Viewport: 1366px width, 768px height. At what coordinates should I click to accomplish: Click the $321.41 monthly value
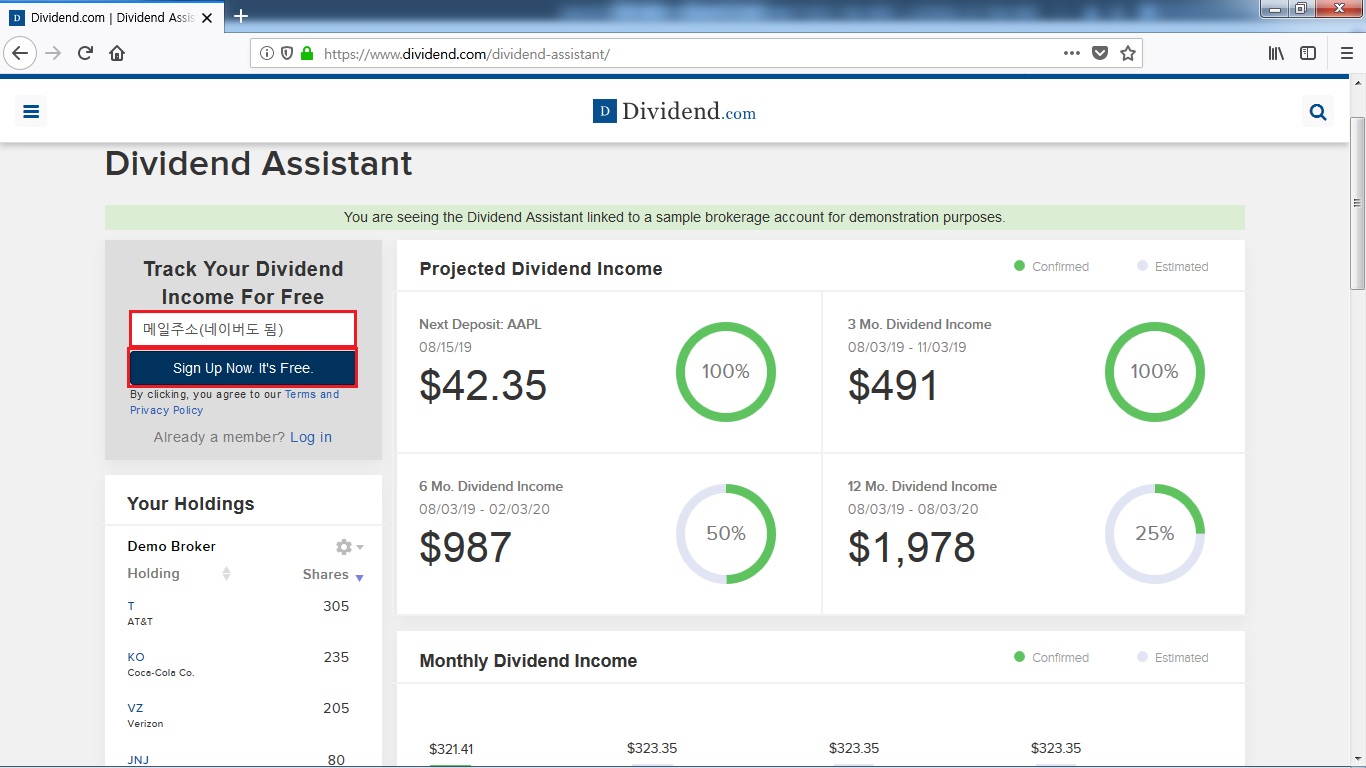(451, 748)
